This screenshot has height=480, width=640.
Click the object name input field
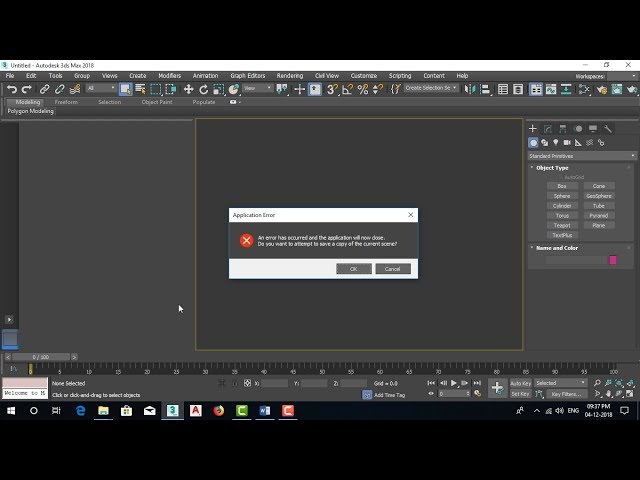pos(576,260)
